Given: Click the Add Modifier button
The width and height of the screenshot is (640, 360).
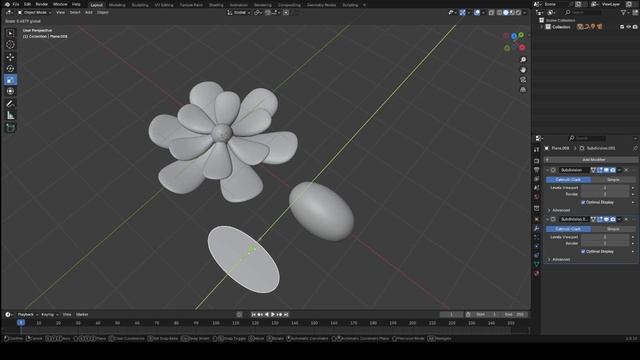Looking at the screenshot, I should point(591,160).
